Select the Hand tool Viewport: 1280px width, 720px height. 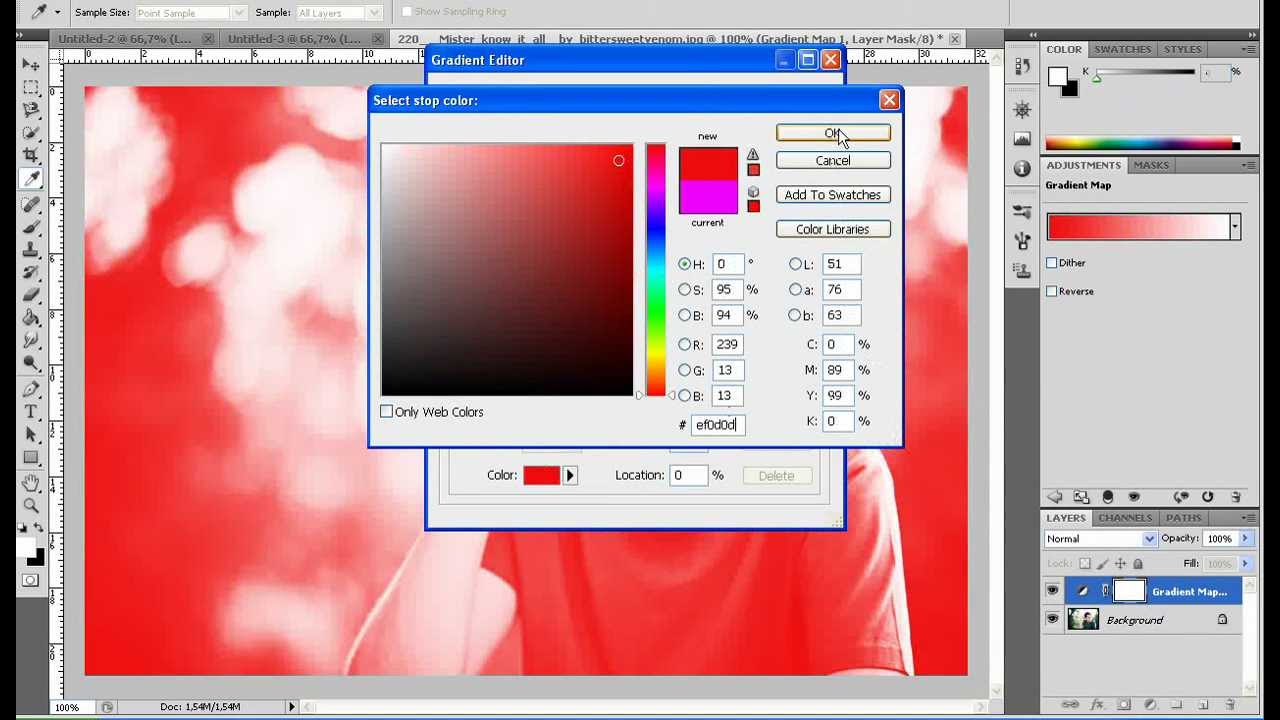31,483
